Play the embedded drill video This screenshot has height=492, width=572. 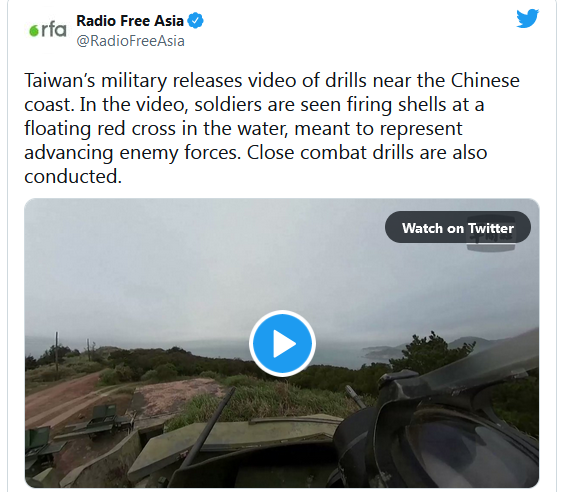click(282, 344)
